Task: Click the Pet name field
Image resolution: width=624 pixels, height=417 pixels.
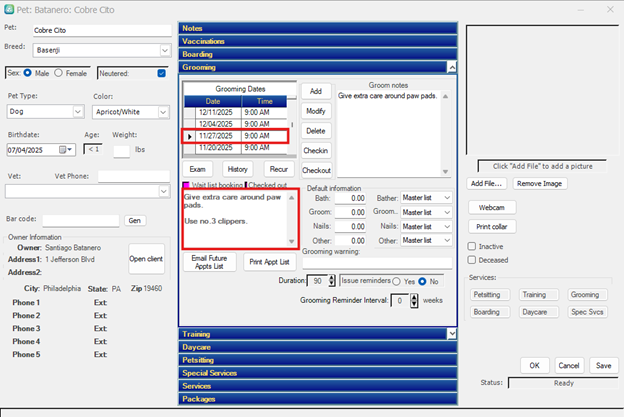Action: click(x=102, y=30)
